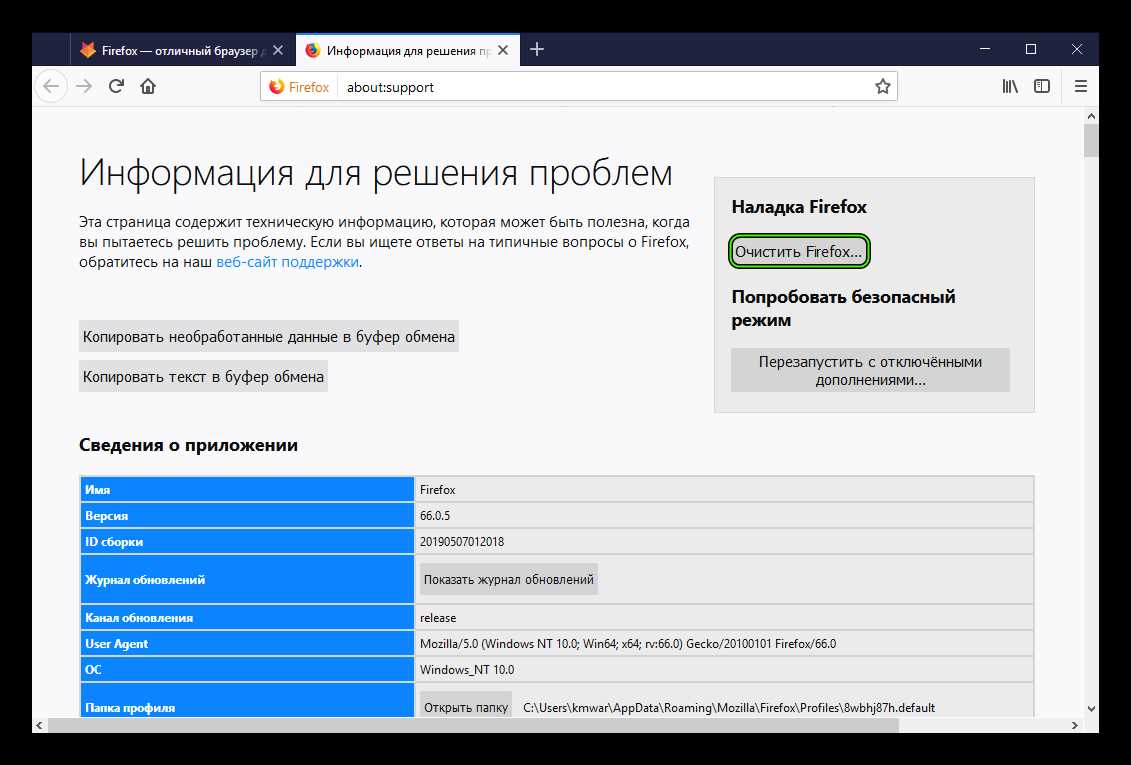The width and height of the screenshot is (1131, 765).
Task: Click the vertical scrollbar up arrow
Action: (1091, 116)
